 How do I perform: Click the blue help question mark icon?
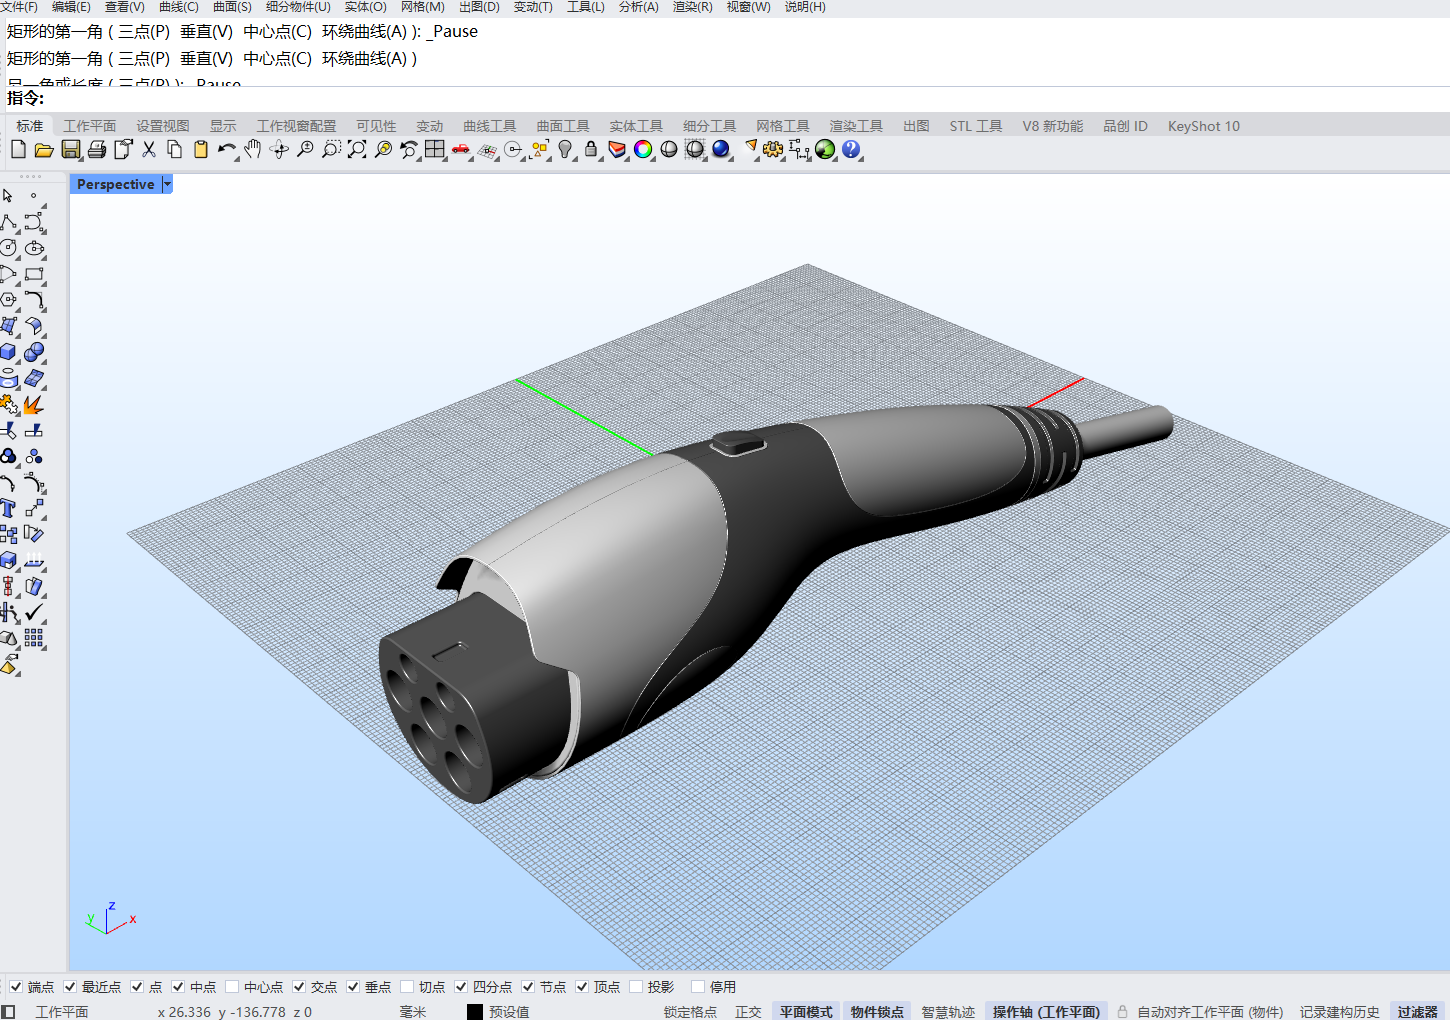click(851, 150)
